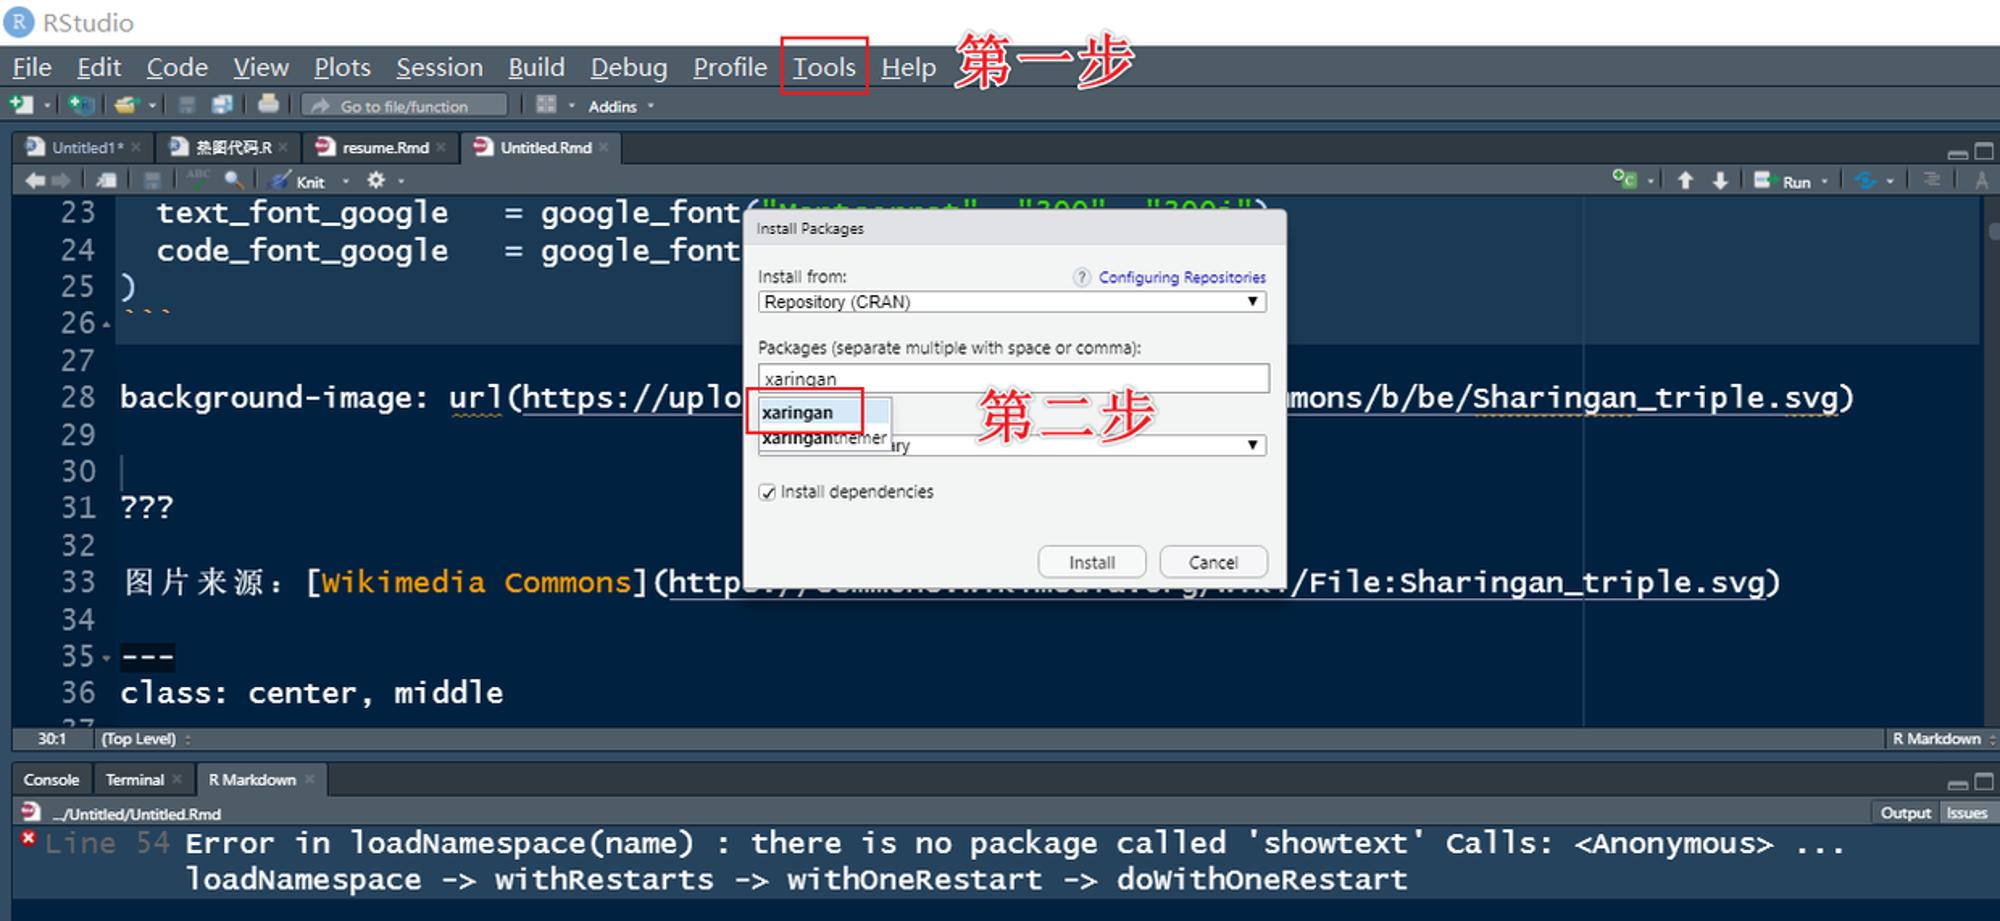This screenshot has width=2000, height=921.
Task: Click the Insert new code chunk icon
Action: [x=1624, y=180]
